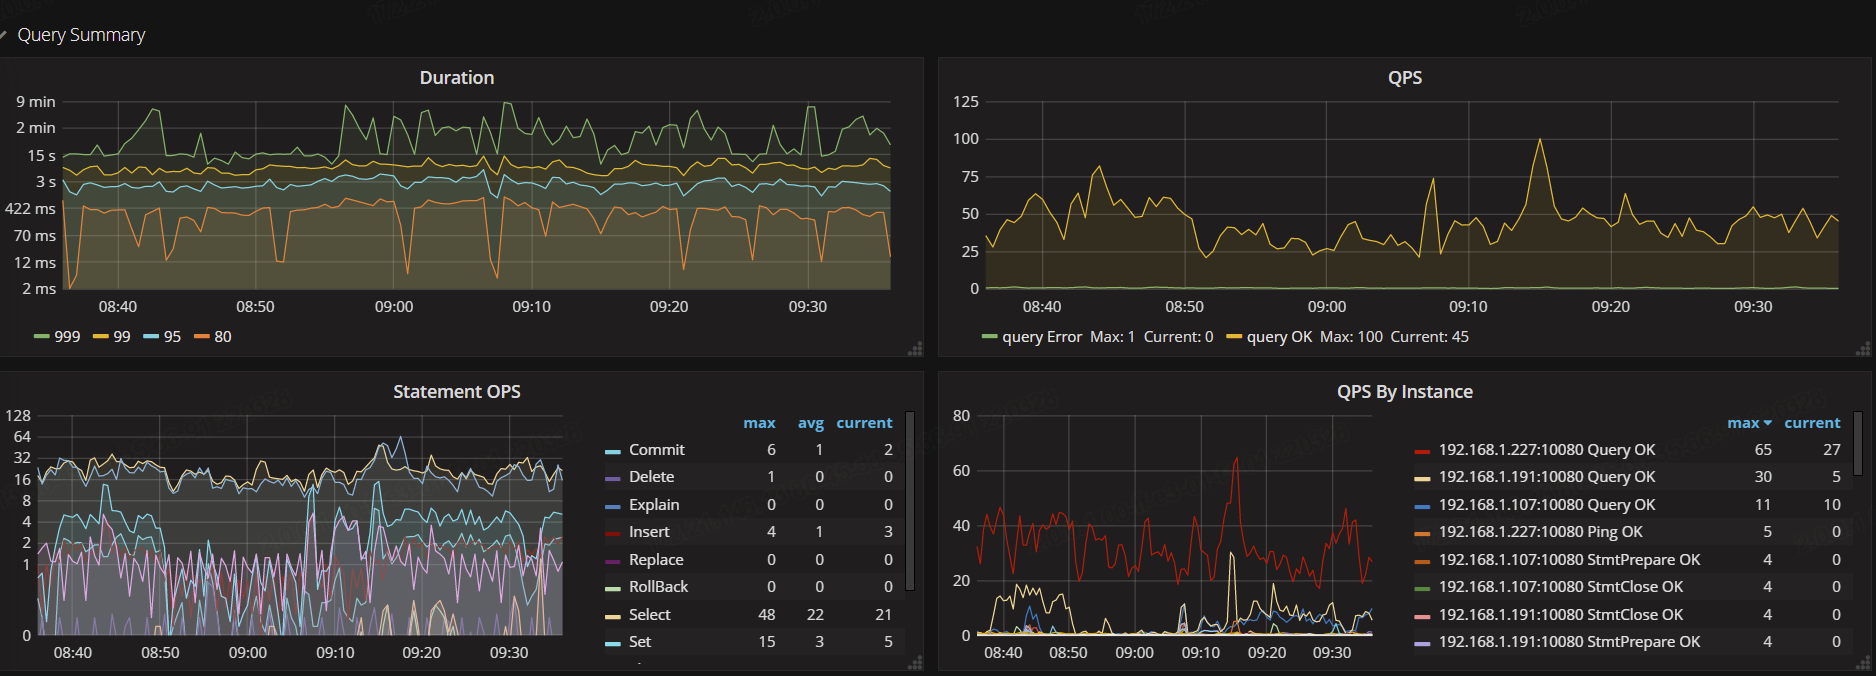
Task: Open the Statement OPS panel title menu
Action: pyautogui.click(x=456, y=392)
